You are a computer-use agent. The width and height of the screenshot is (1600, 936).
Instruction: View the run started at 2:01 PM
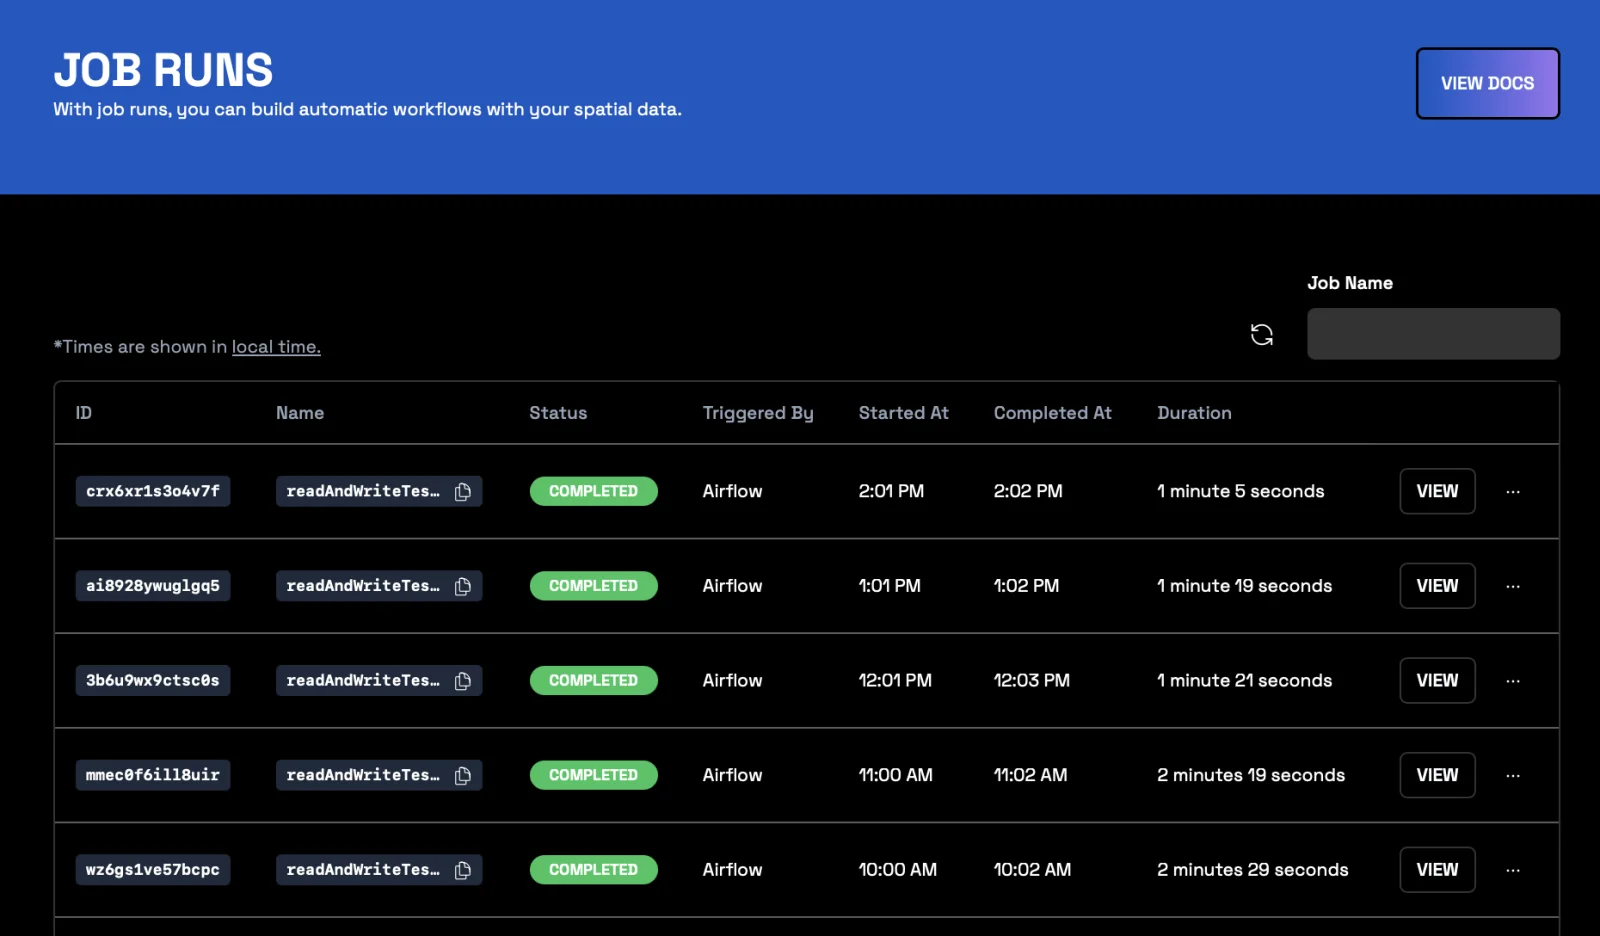pyautogui.click(x=1437, y=492)
